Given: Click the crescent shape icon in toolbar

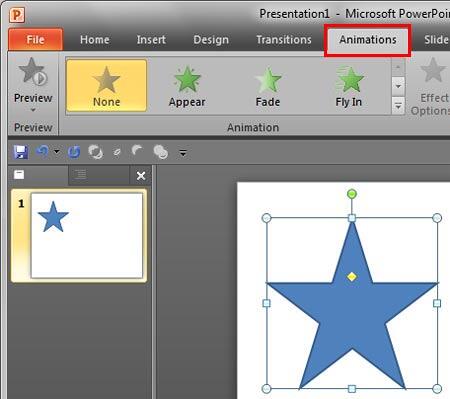Looking at the screenshot, I should click(x=137, y=151).
